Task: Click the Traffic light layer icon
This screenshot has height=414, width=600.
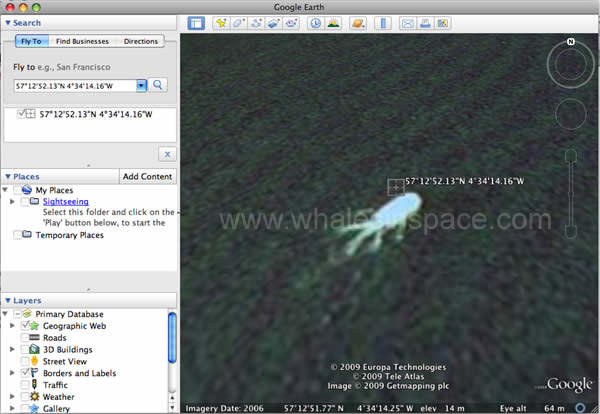Action: point(34,385)
